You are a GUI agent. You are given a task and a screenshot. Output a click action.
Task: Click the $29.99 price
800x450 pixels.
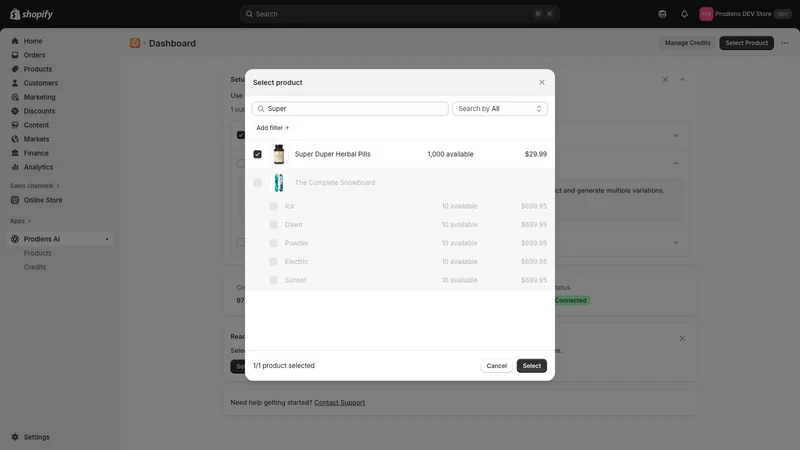pos(536,154)
